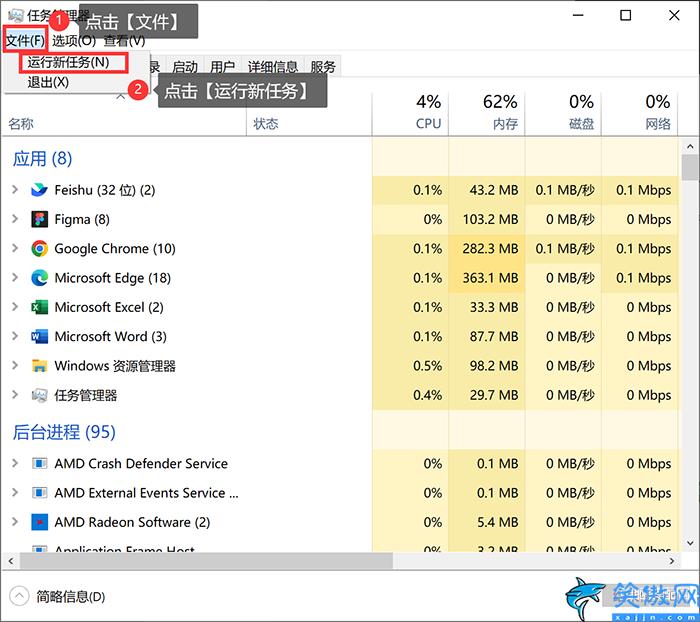Switch to the 详细信息 tab
Image resolution: width=700 pixels, height=622 pixels.
(273, 67)
